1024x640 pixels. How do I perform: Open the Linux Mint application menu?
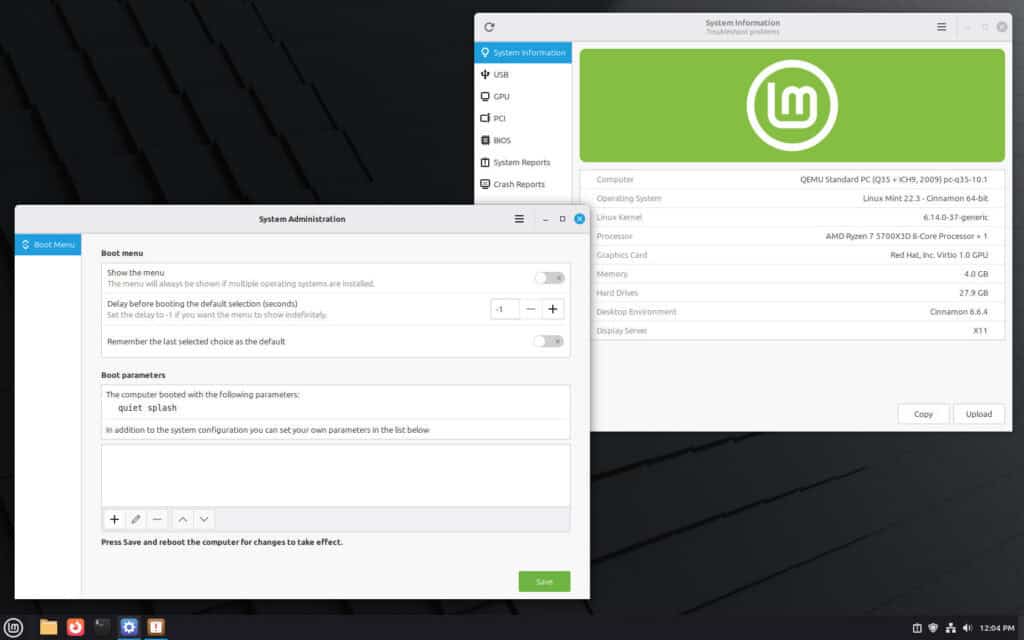pos(14,628)
